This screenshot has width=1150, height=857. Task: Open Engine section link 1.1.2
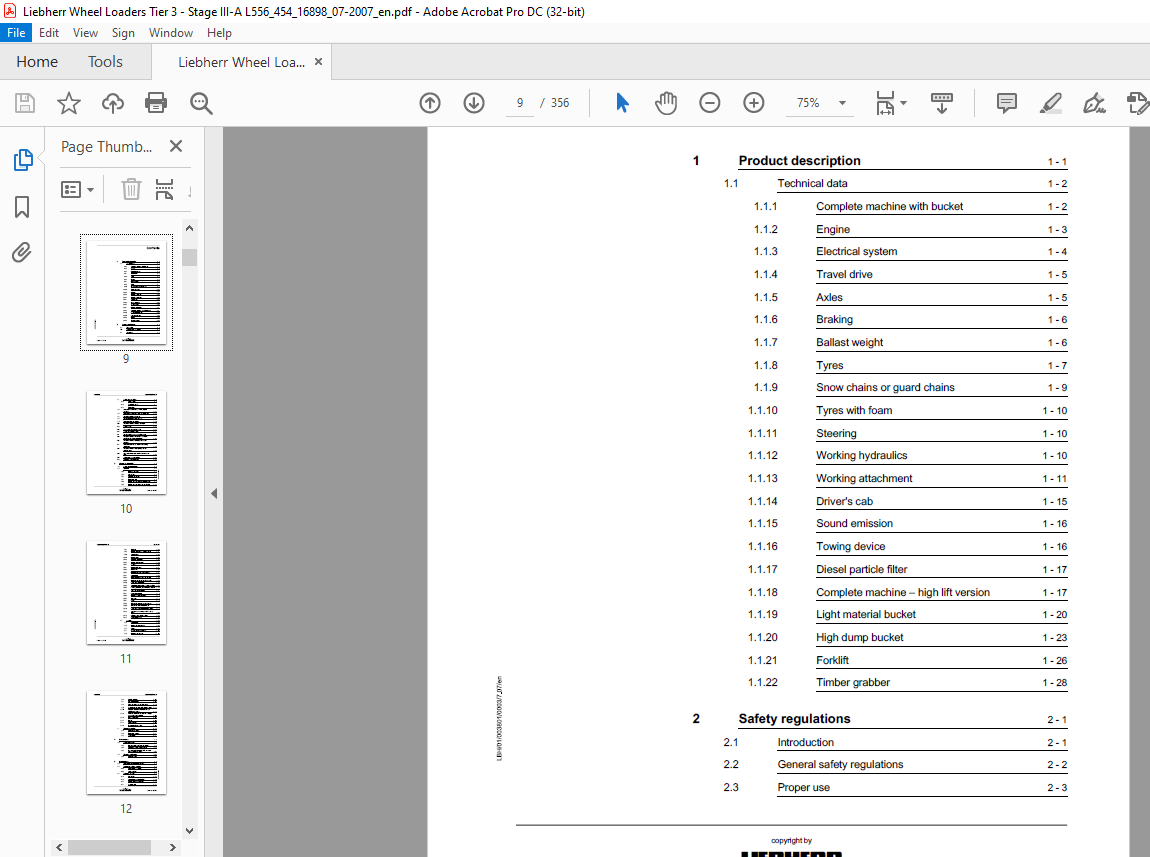tap(833, 229)
